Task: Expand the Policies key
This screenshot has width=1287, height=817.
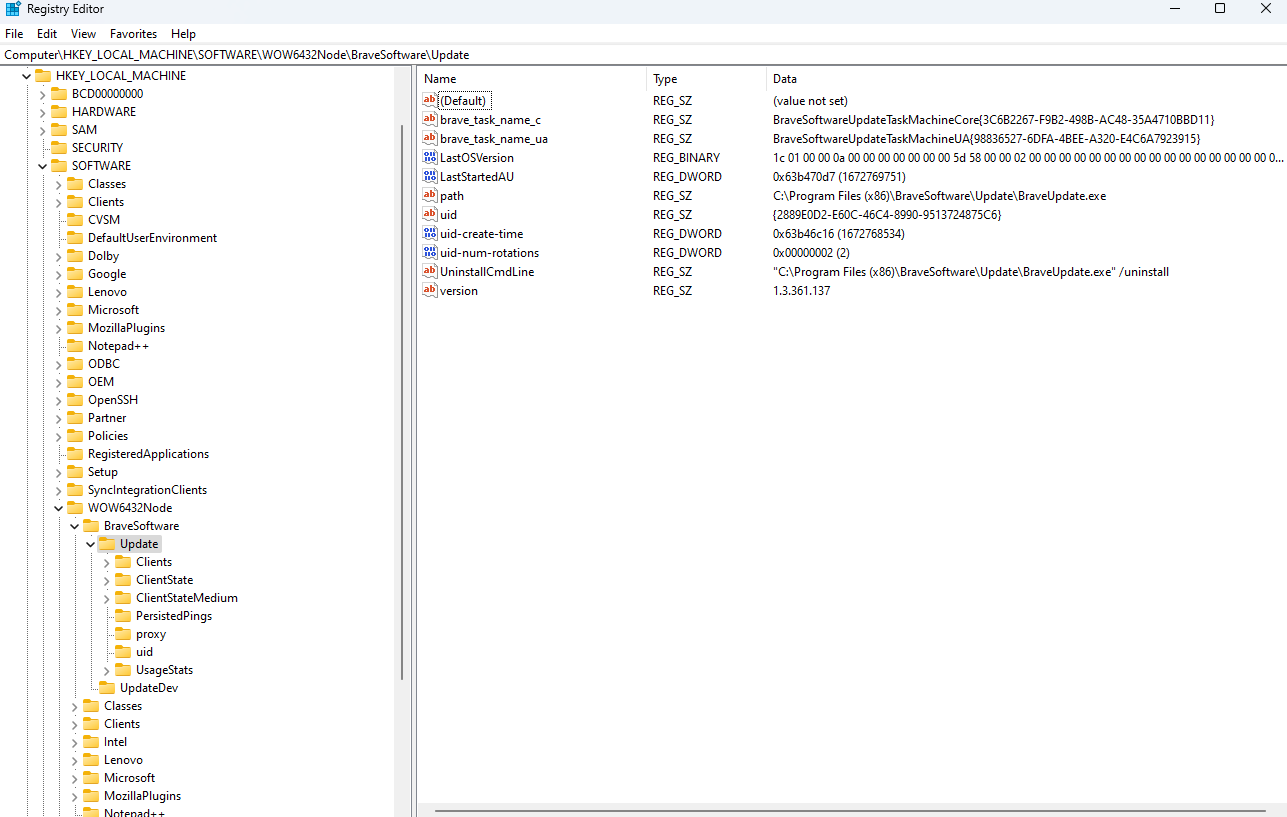Action: pos(58,436)
